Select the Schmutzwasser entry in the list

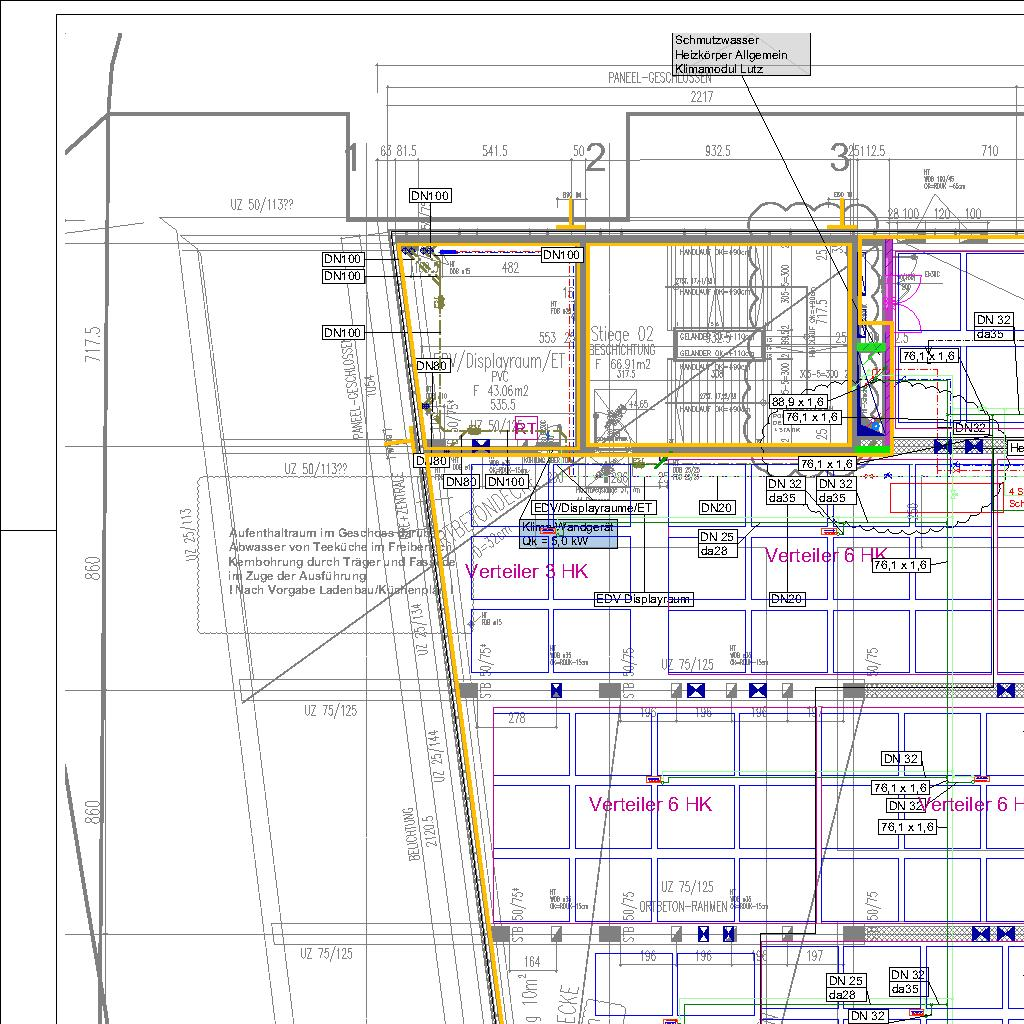716,39
